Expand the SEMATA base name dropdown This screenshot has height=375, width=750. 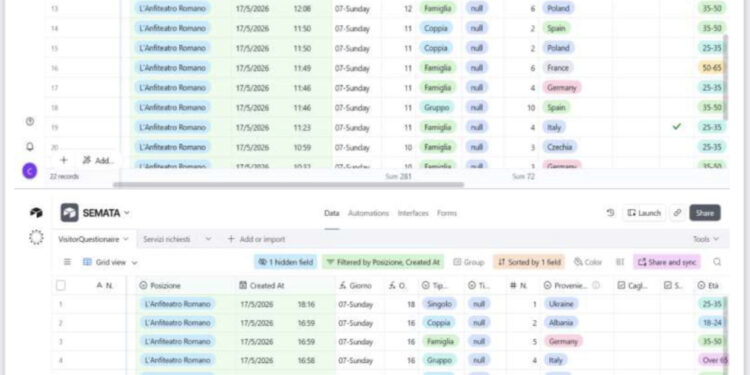[127, 213]
